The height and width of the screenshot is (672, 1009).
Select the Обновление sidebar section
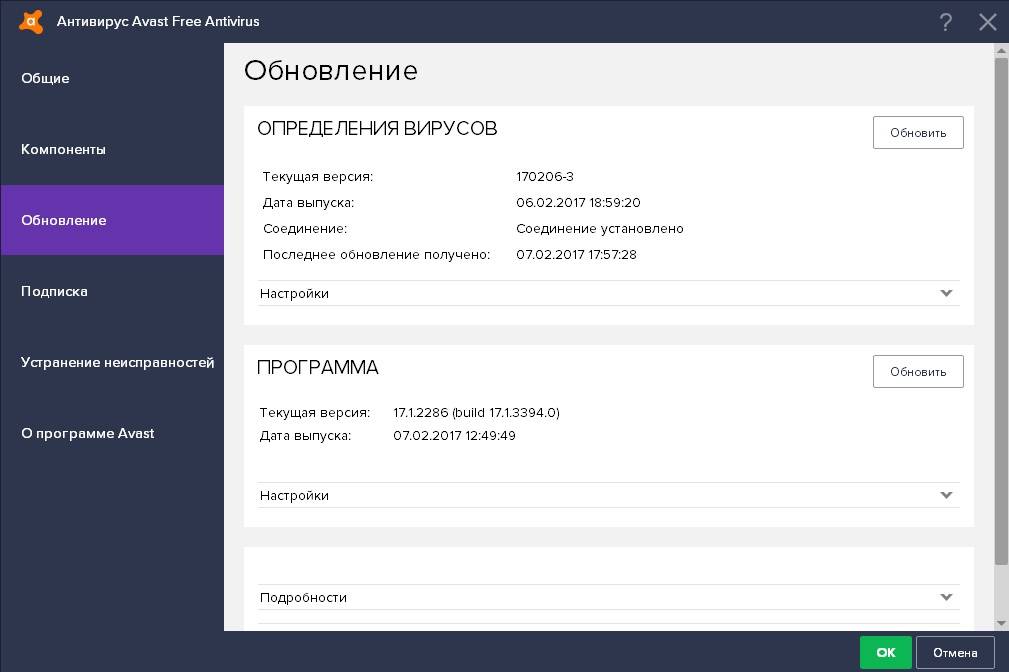[x=112, y=220]
